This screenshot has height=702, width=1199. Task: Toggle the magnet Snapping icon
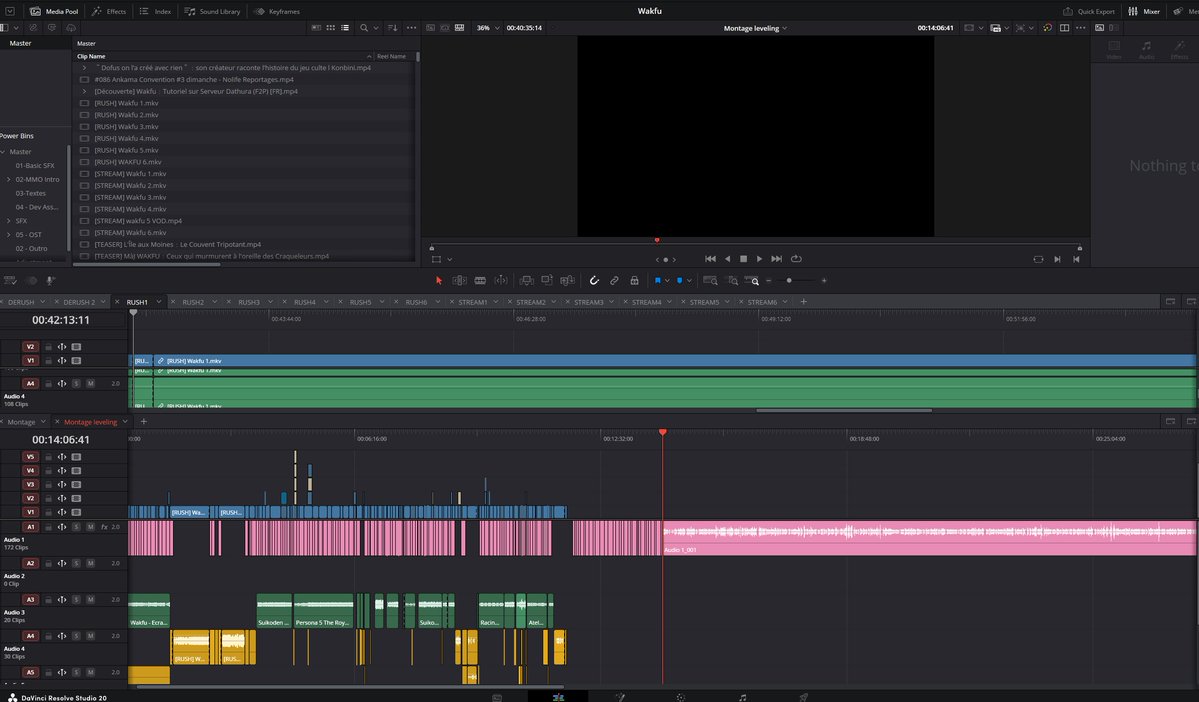(594, 281)
